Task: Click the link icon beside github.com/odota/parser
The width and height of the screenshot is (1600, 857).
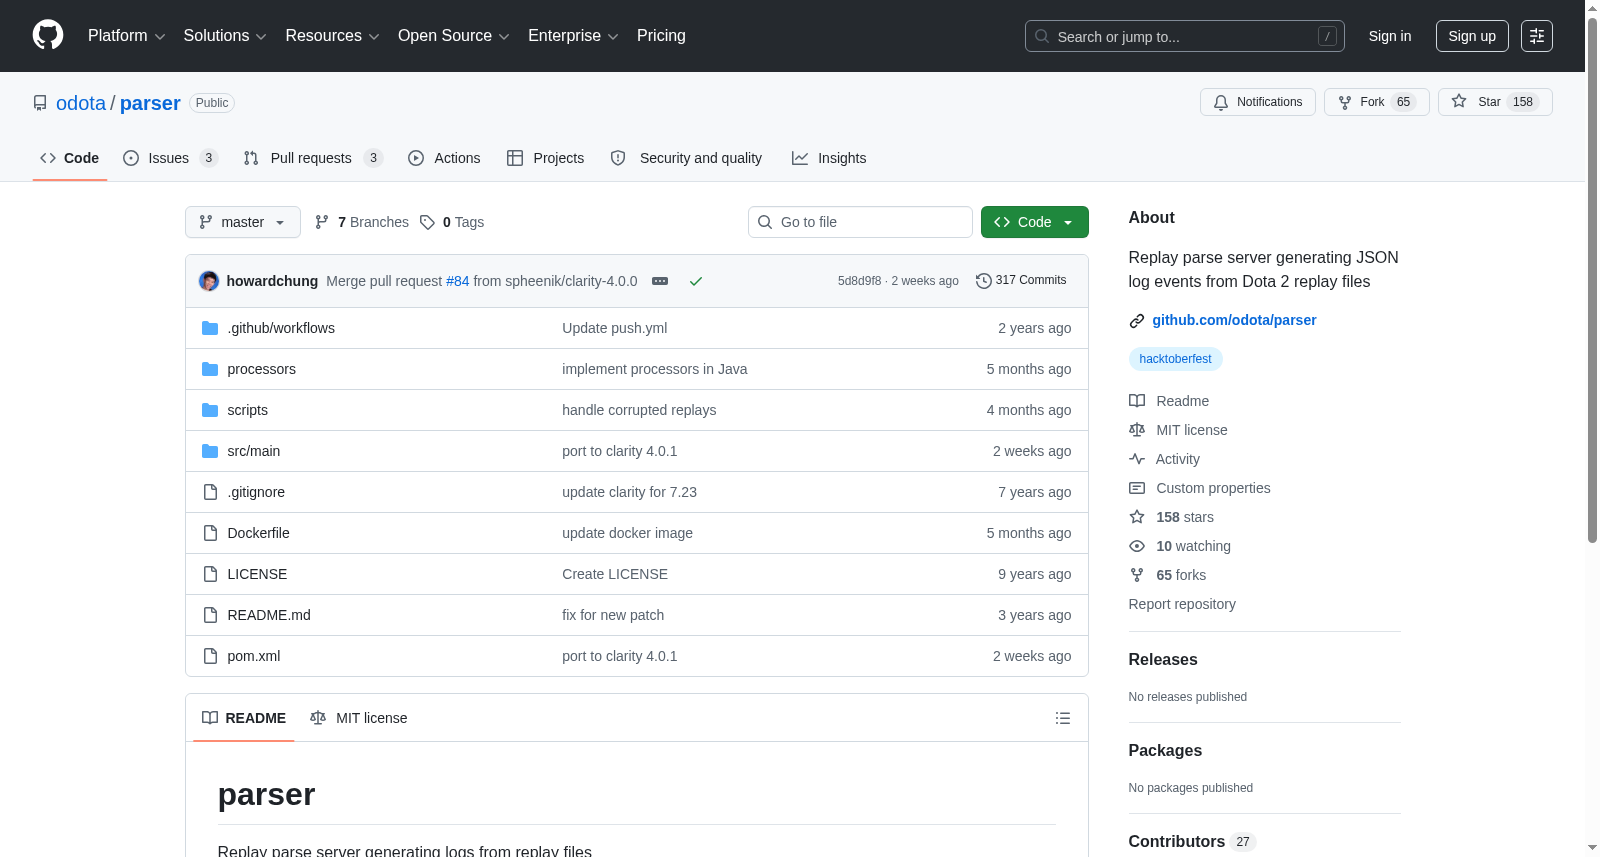Action: pyautogui.click(x=1137, y=321)
